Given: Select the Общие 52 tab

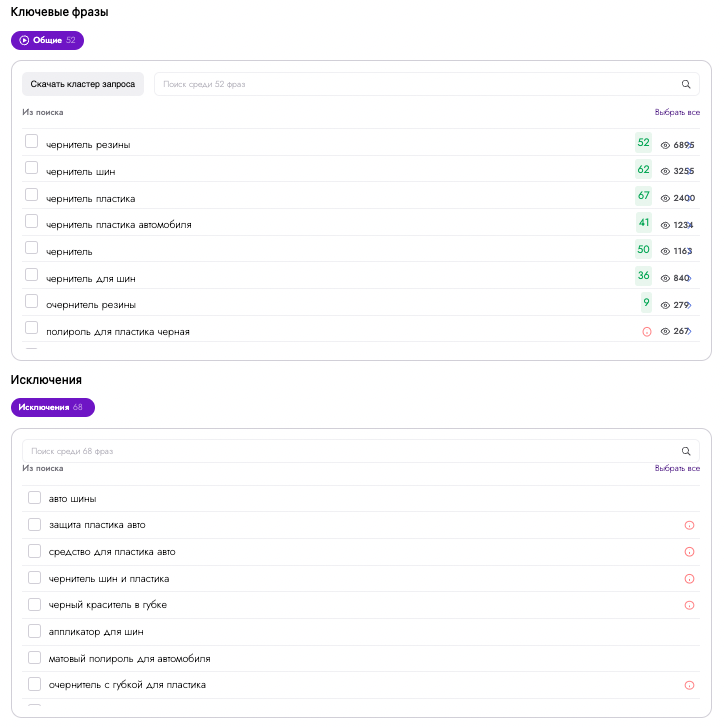Looking at the screenshot, I should (47, 40).
